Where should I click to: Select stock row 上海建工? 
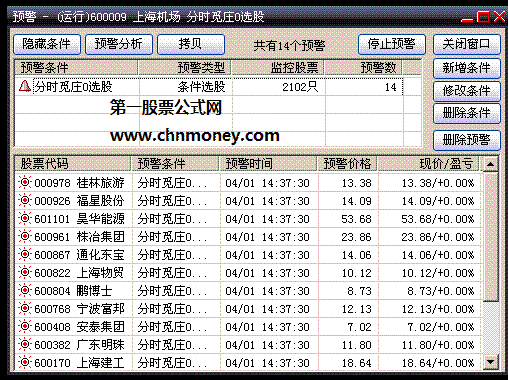(249, 363)
